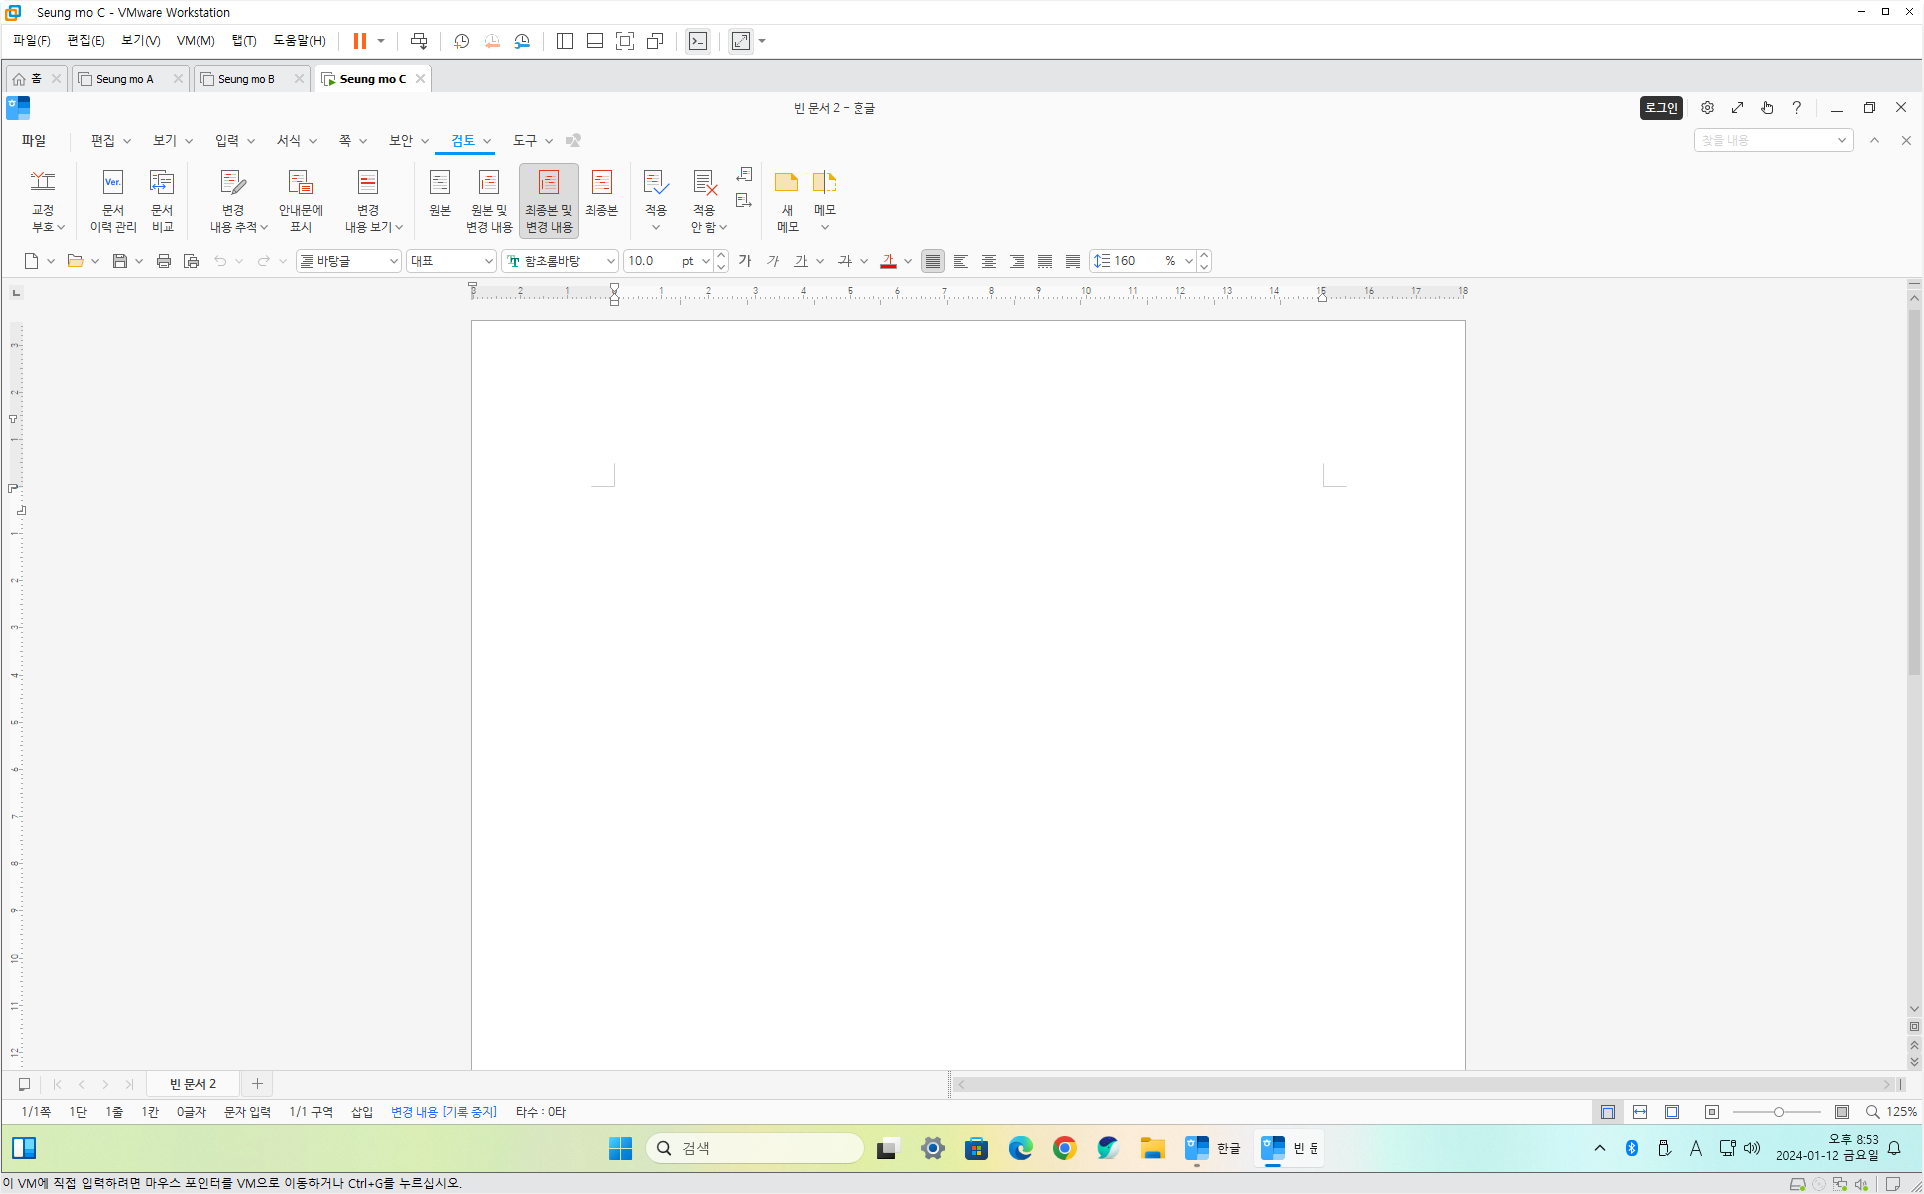The height and width of the screenshot is (1194, 1924).
Task: Click the print icon in the toolbar
Action: point(163,261)
